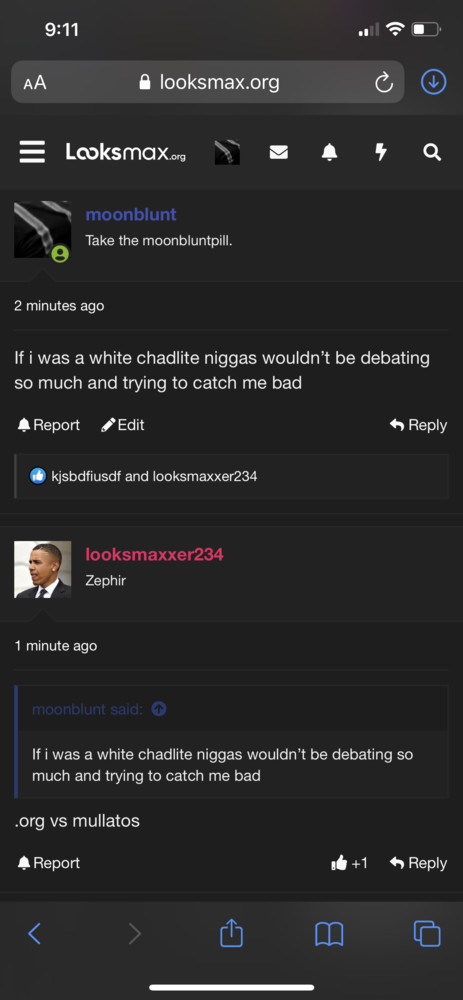Viewport: 463px width, 1000px height.
Task: Open the hamburger navigation menu
Action: (x=32, y=152)
